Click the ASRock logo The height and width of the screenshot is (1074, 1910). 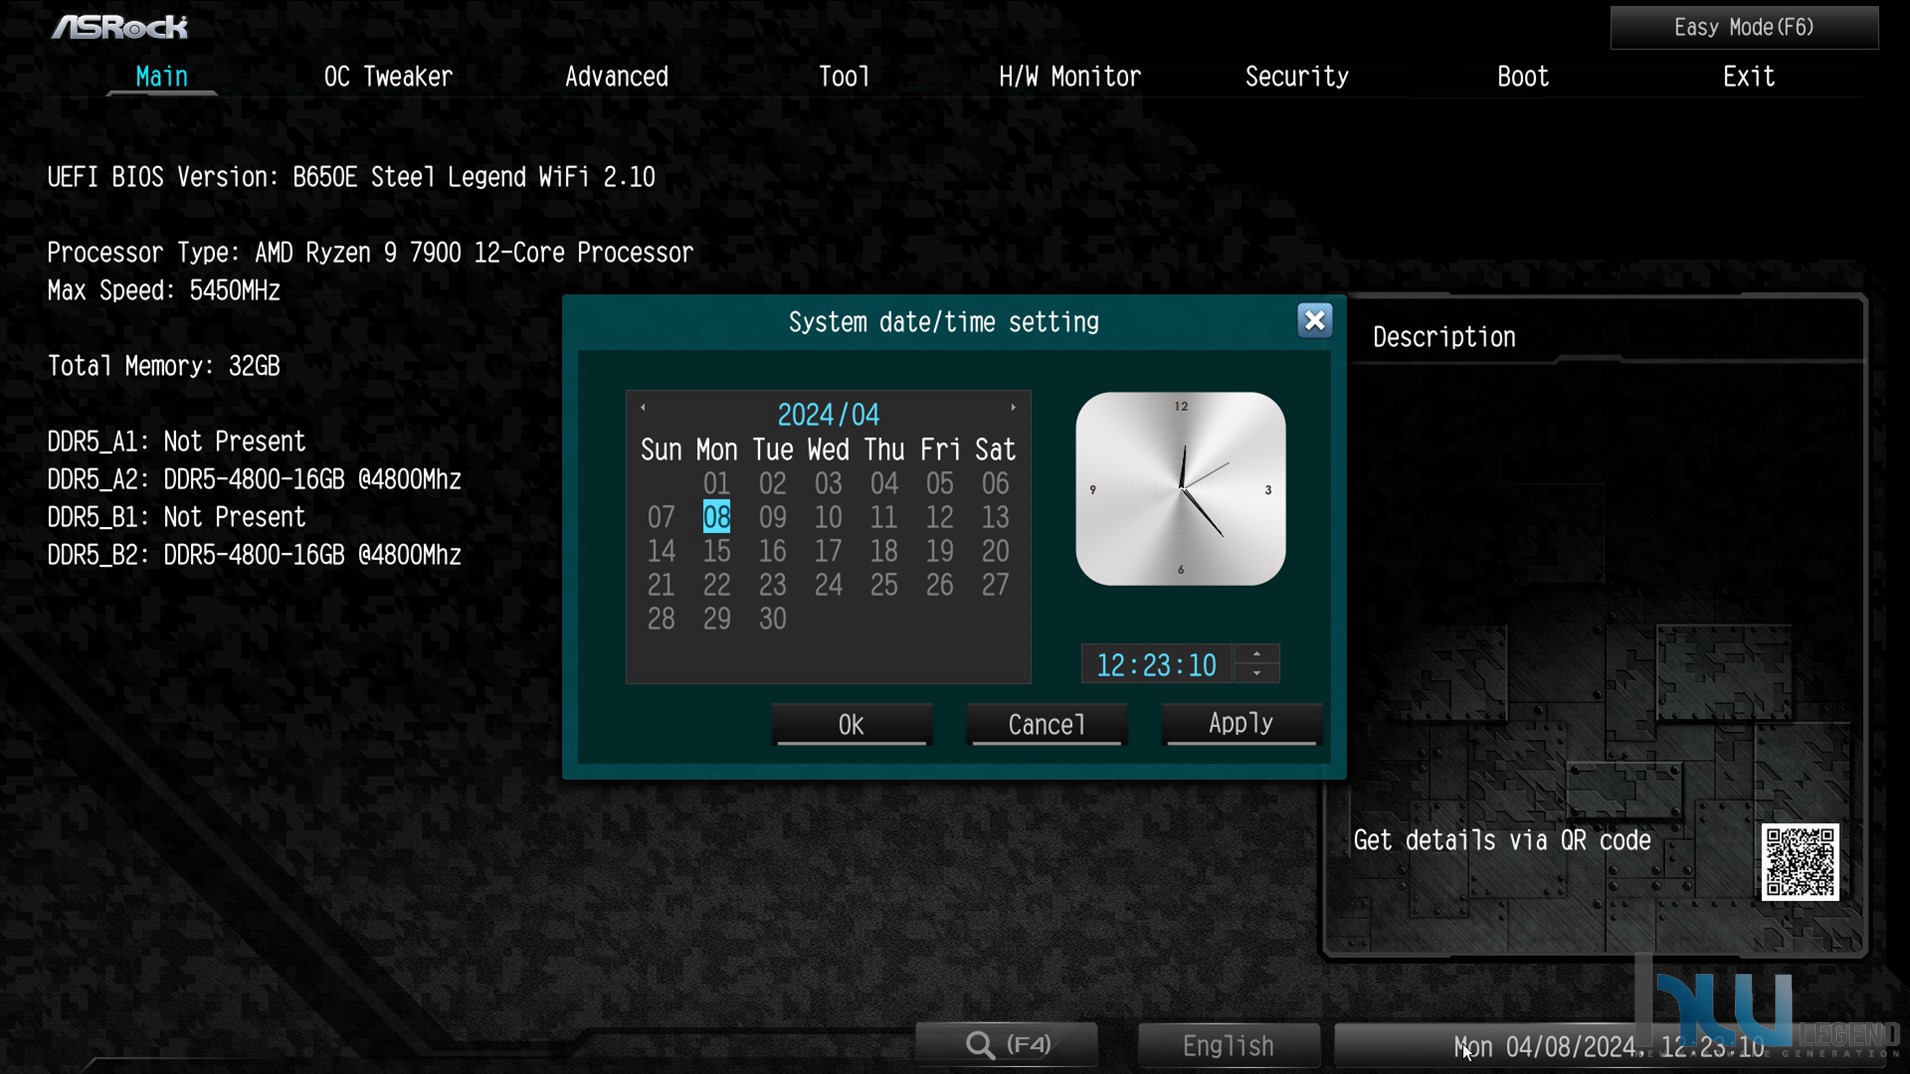click(x=120, y=27)
